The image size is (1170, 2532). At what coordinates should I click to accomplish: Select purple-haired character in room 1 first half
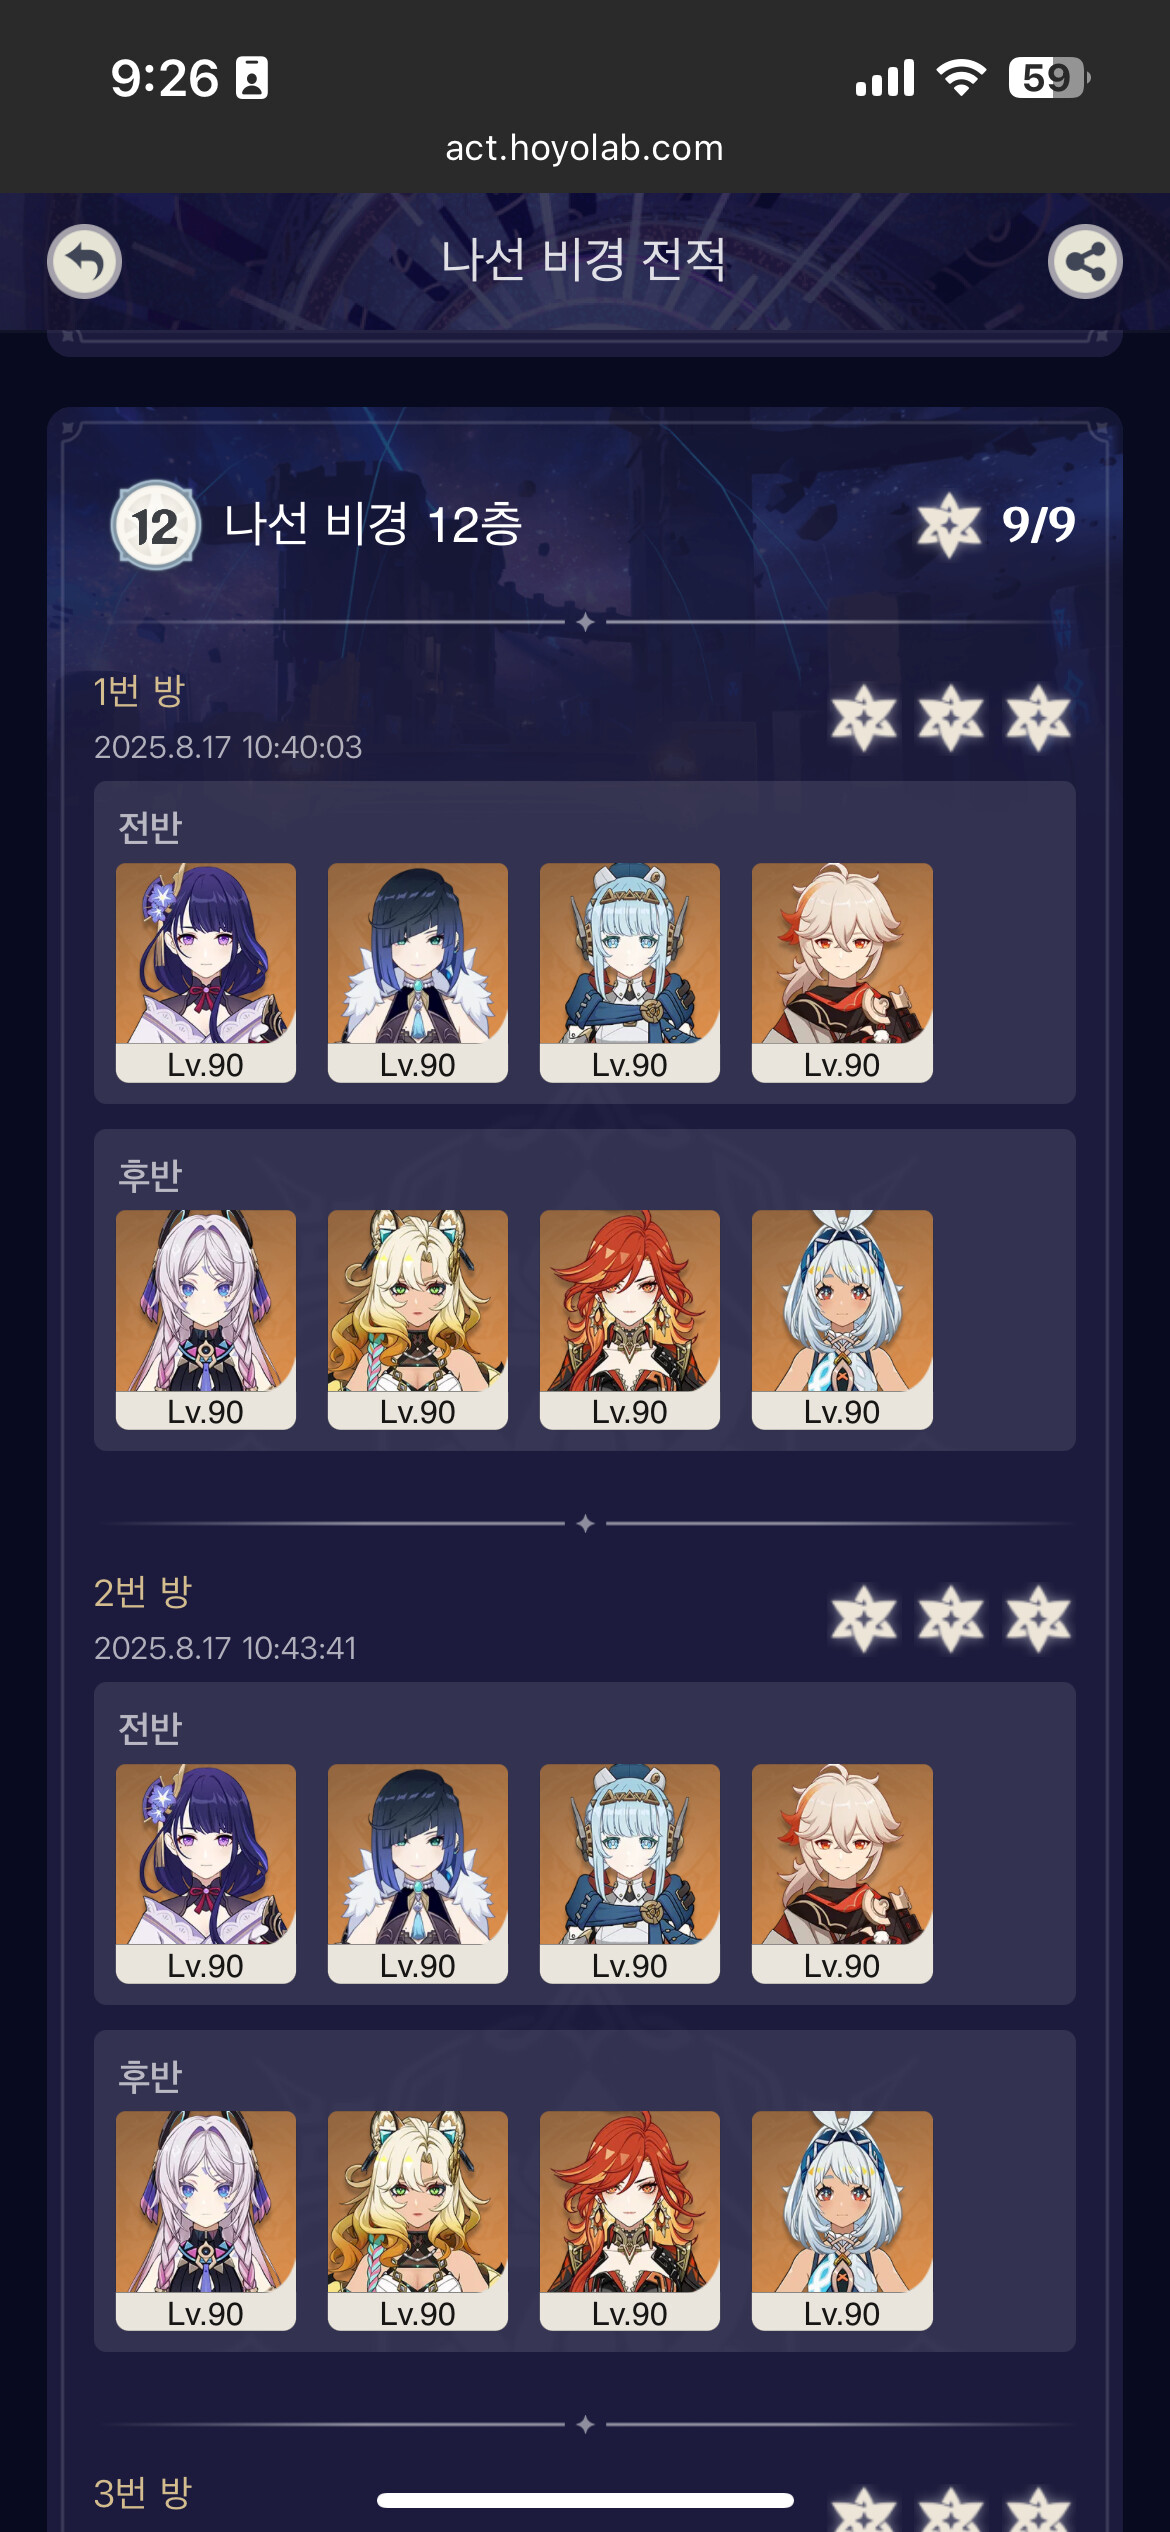pyautogui.click(x=206, y=972)
